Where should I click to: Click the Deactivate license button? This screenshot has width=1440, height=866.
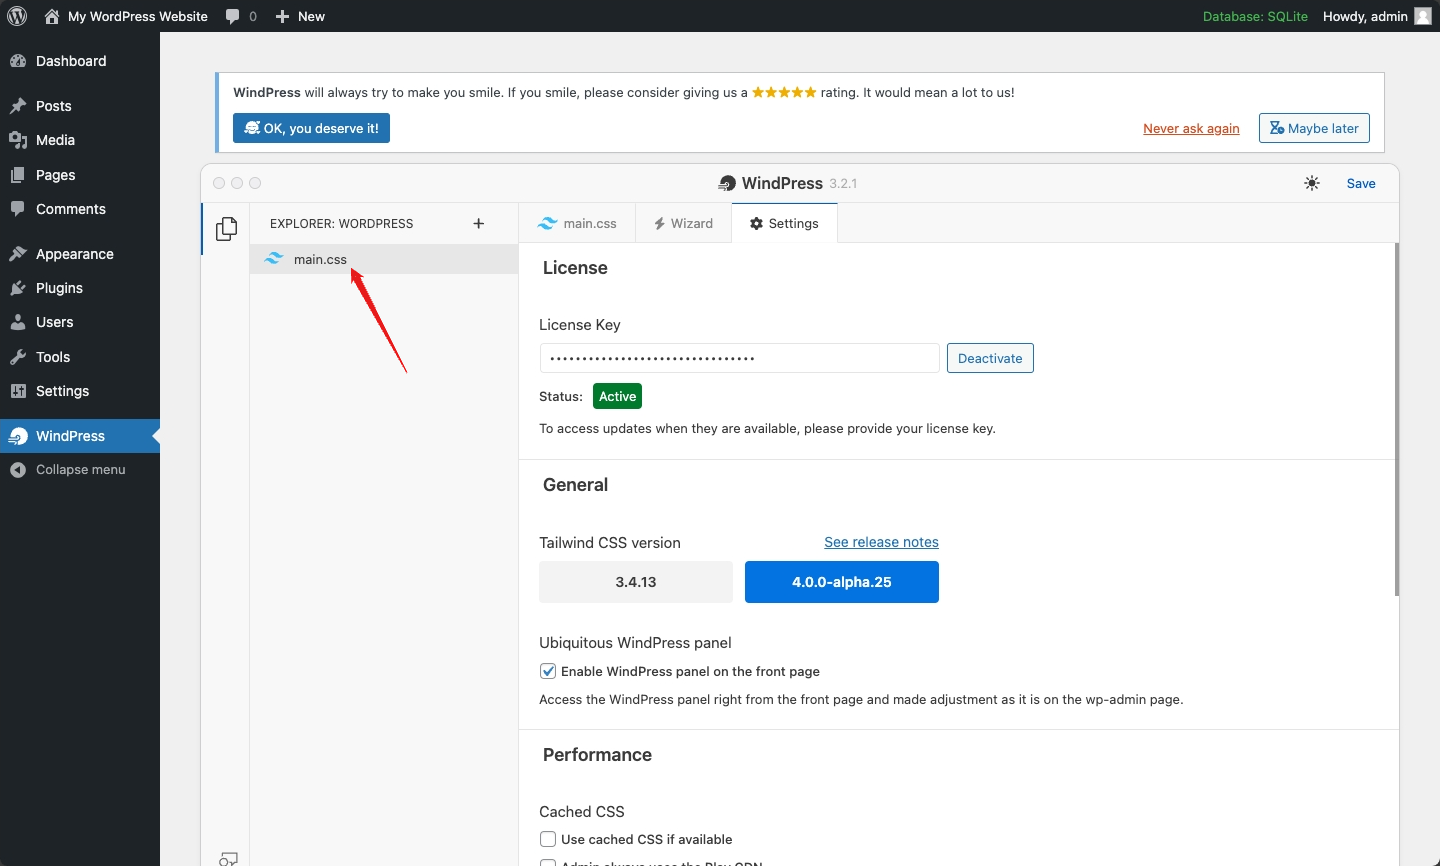[x=989, y=358]
